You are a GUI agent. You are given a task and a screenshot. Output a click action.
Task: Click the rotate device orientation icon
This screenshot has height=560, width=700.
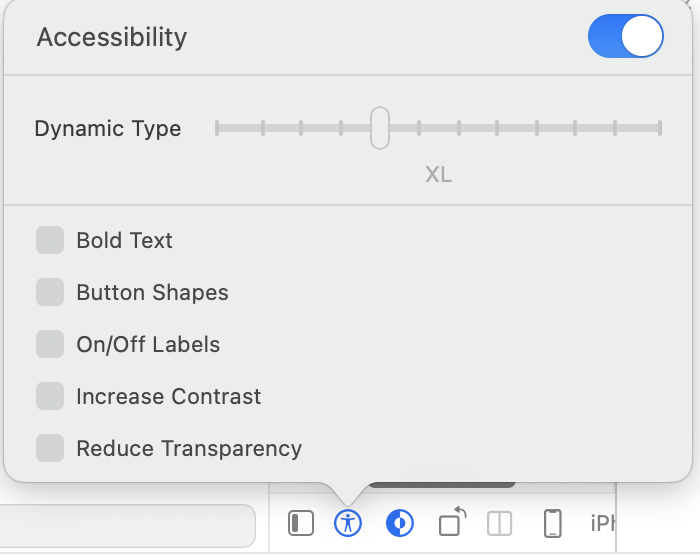[x=452, y=521]
